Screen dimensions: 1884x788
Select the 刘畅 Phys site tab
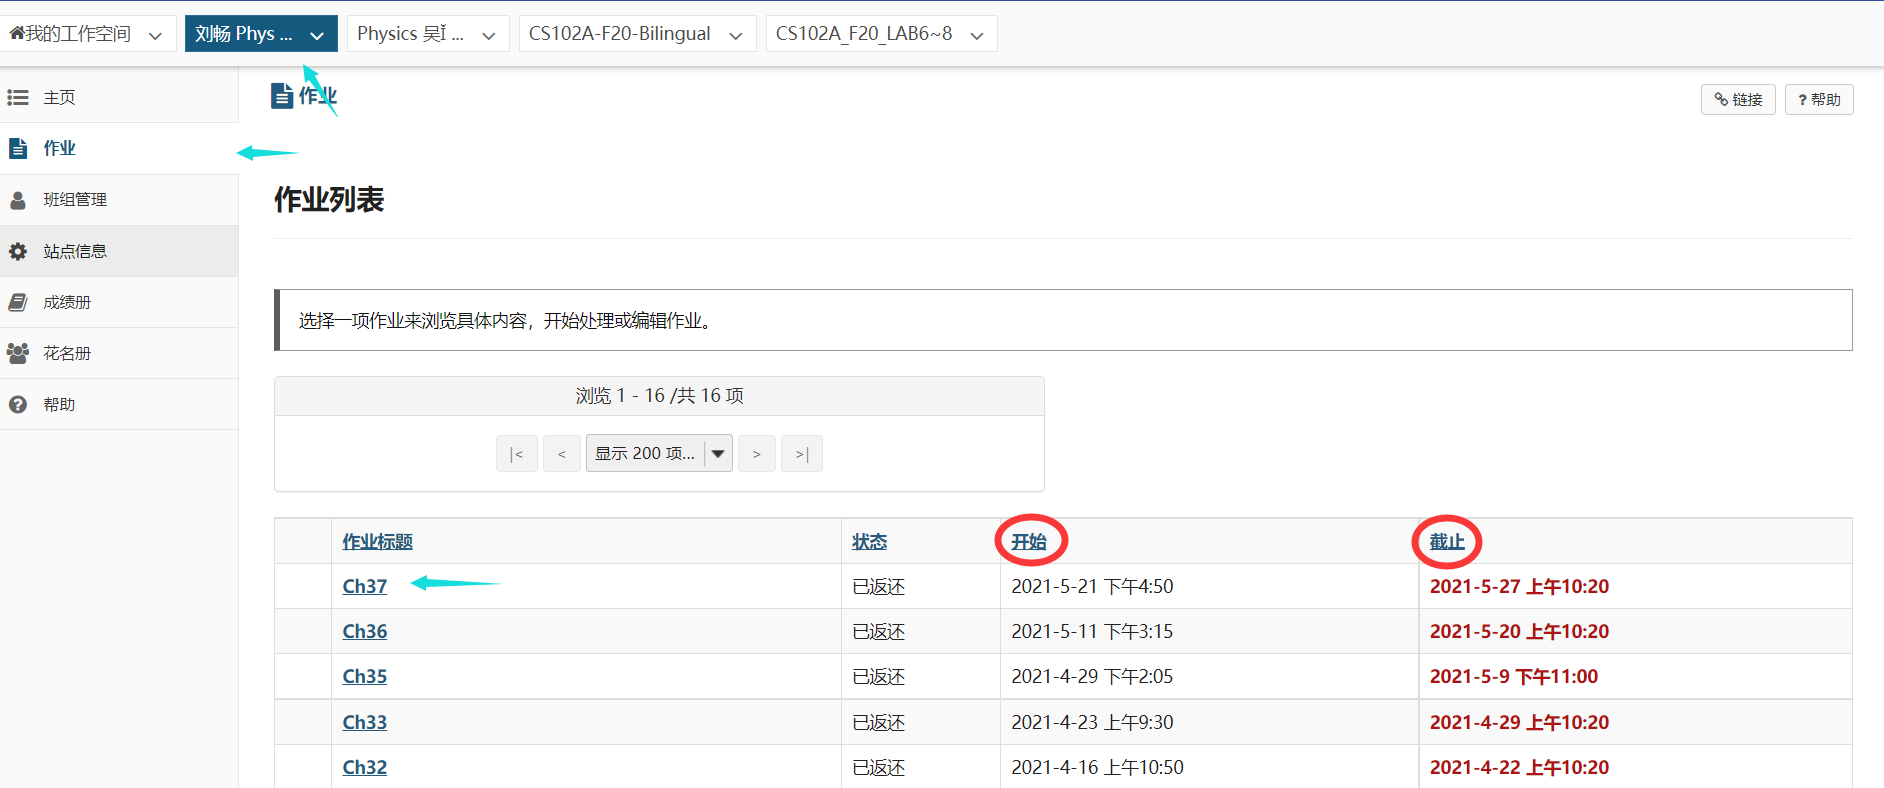click(243, 34)
